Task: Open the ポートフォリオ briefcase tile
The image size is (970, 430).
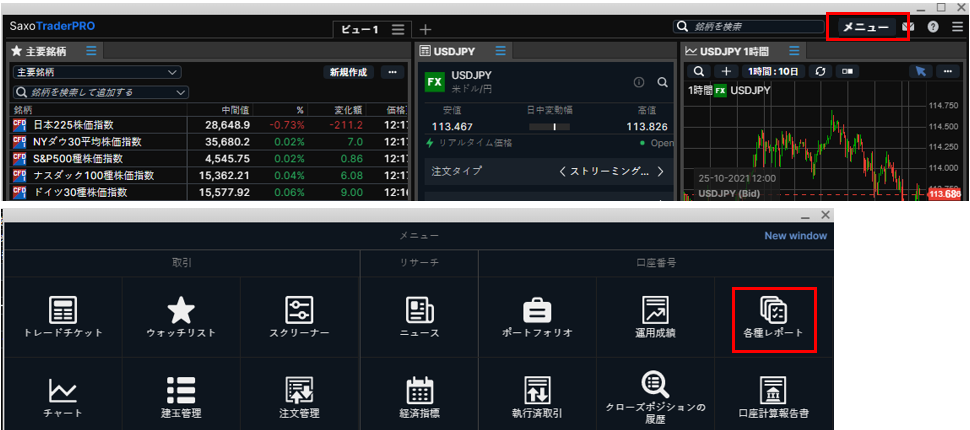Action: [537, 317]
